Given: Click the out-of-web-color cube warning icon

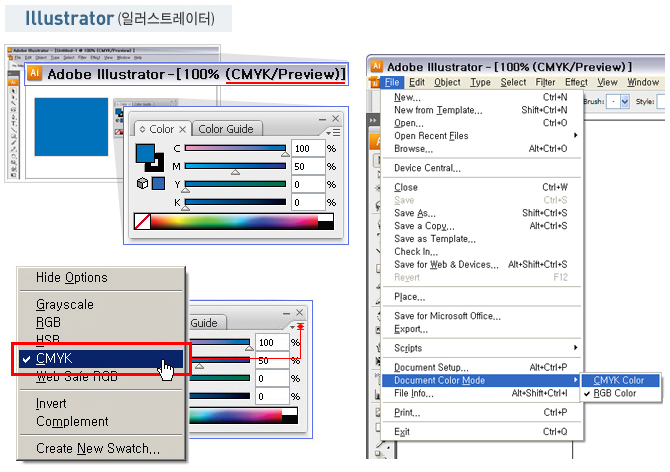Looking at the screenshot, I should (142, 183).
